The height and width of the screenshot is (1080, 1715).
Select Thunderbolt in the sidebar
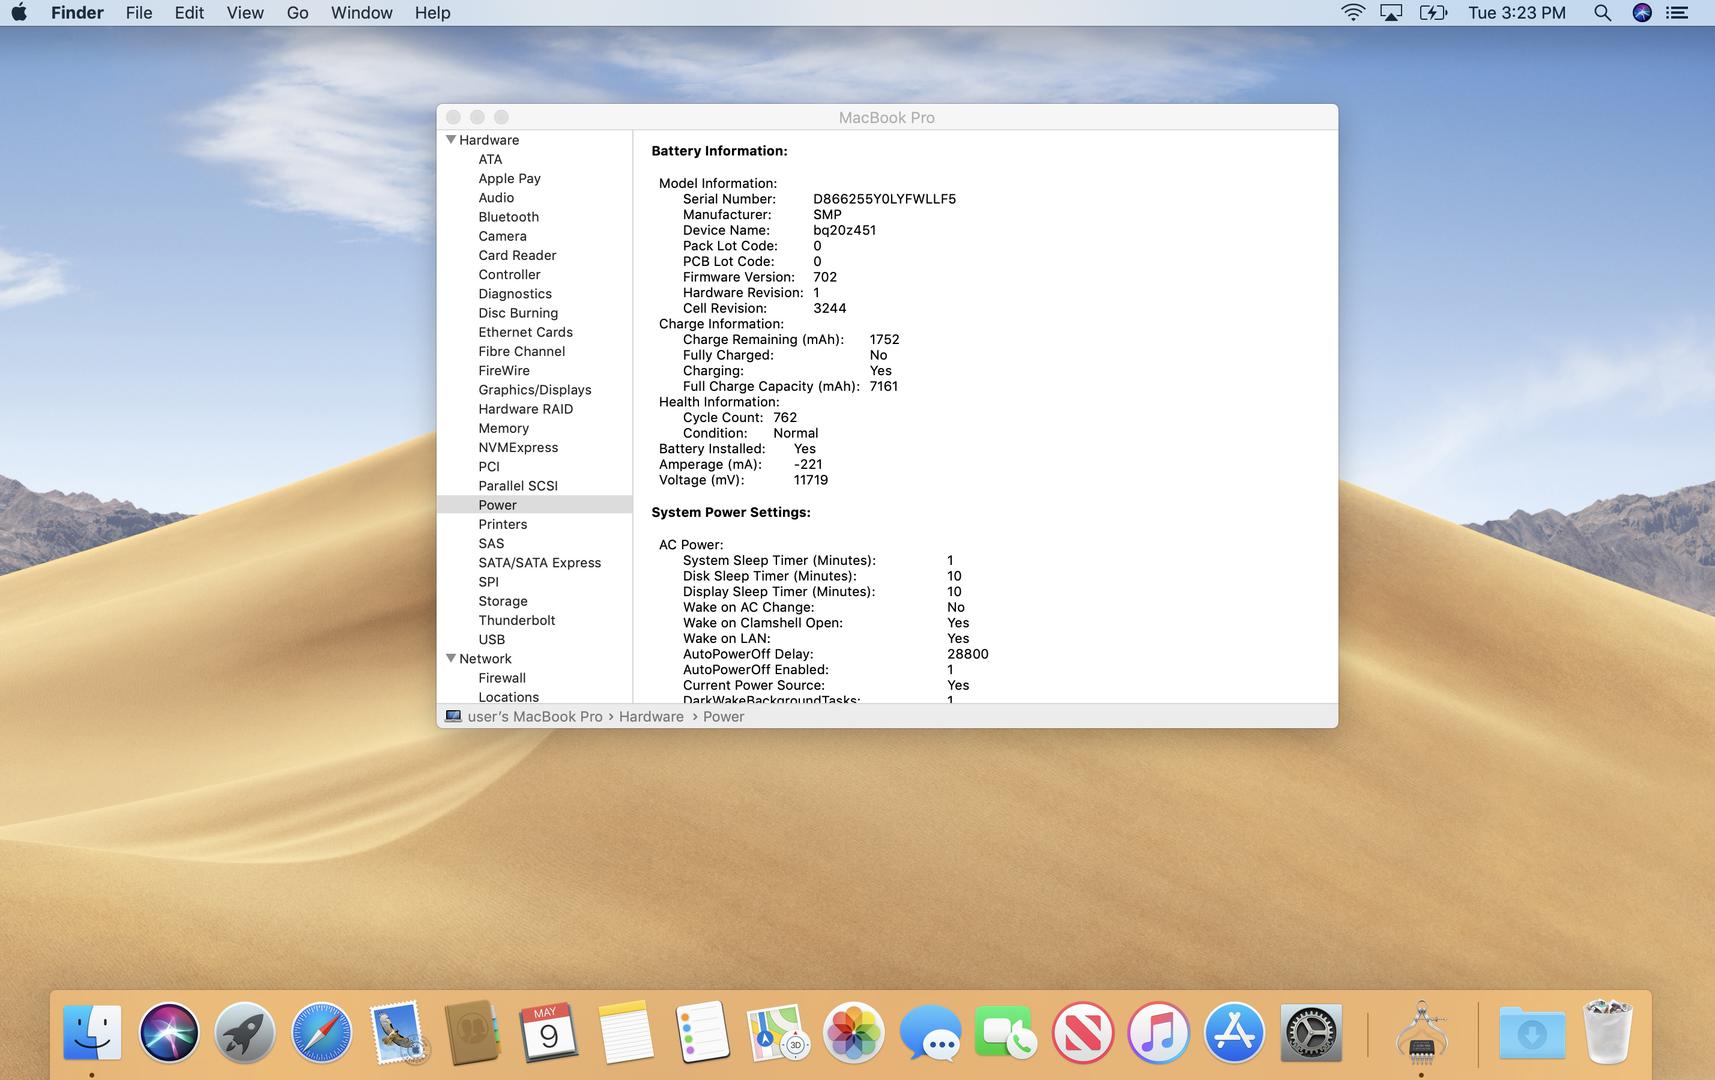(516, 620)
